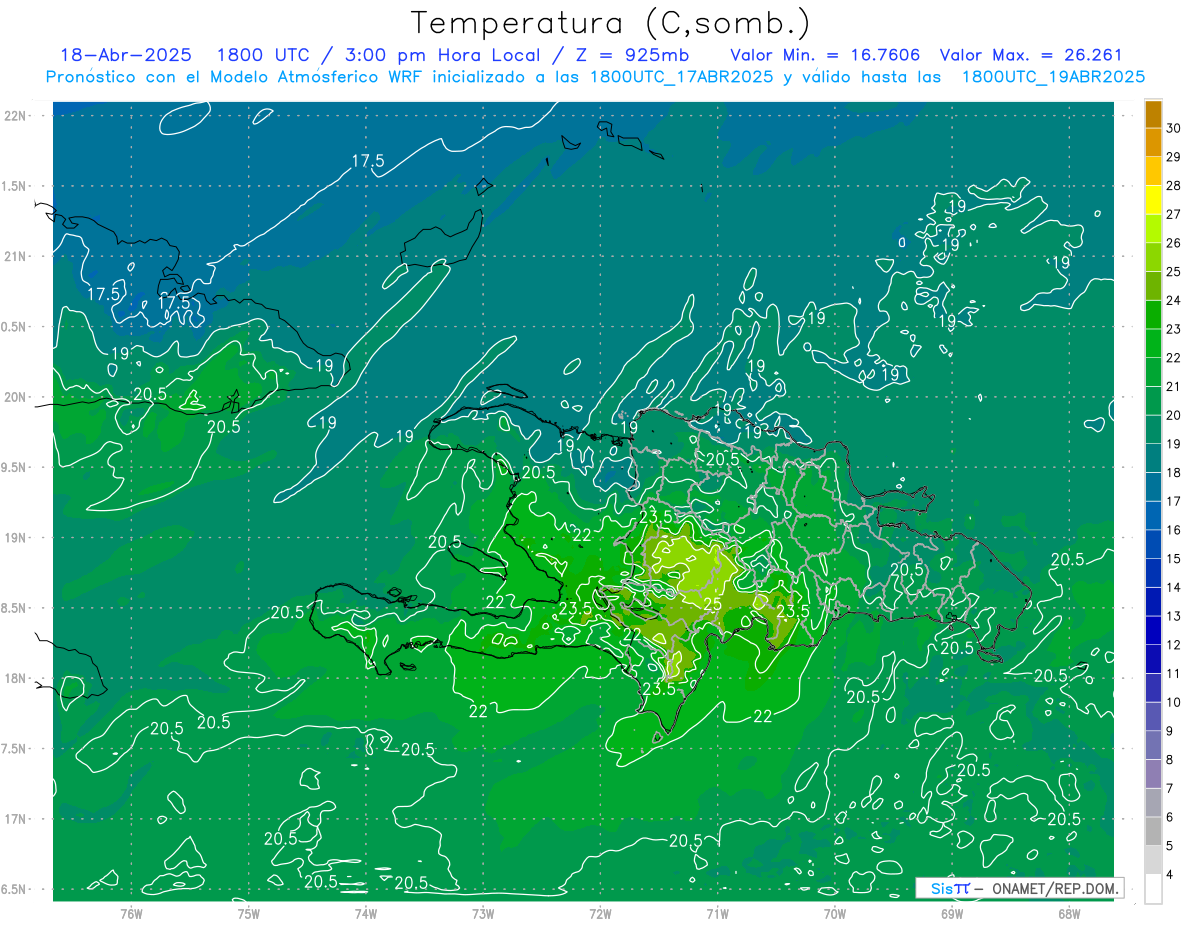Click the '70W' longitude axis label

point(834,913)
